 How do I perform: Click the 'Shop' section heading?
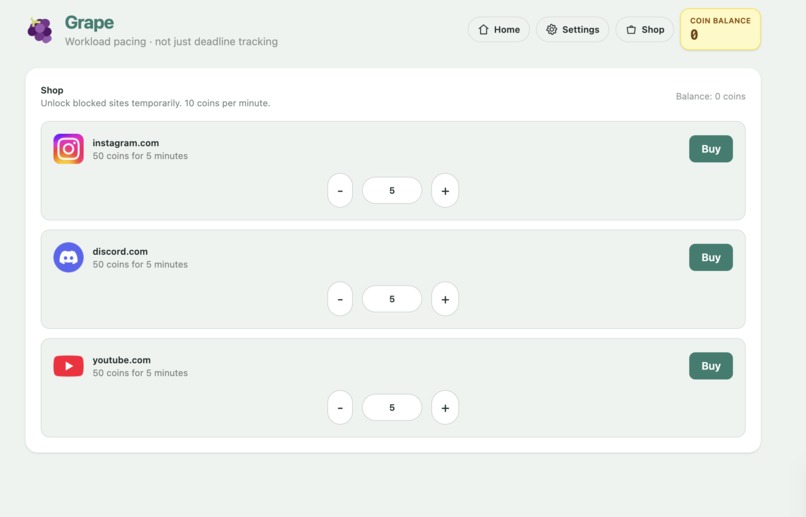52,90
